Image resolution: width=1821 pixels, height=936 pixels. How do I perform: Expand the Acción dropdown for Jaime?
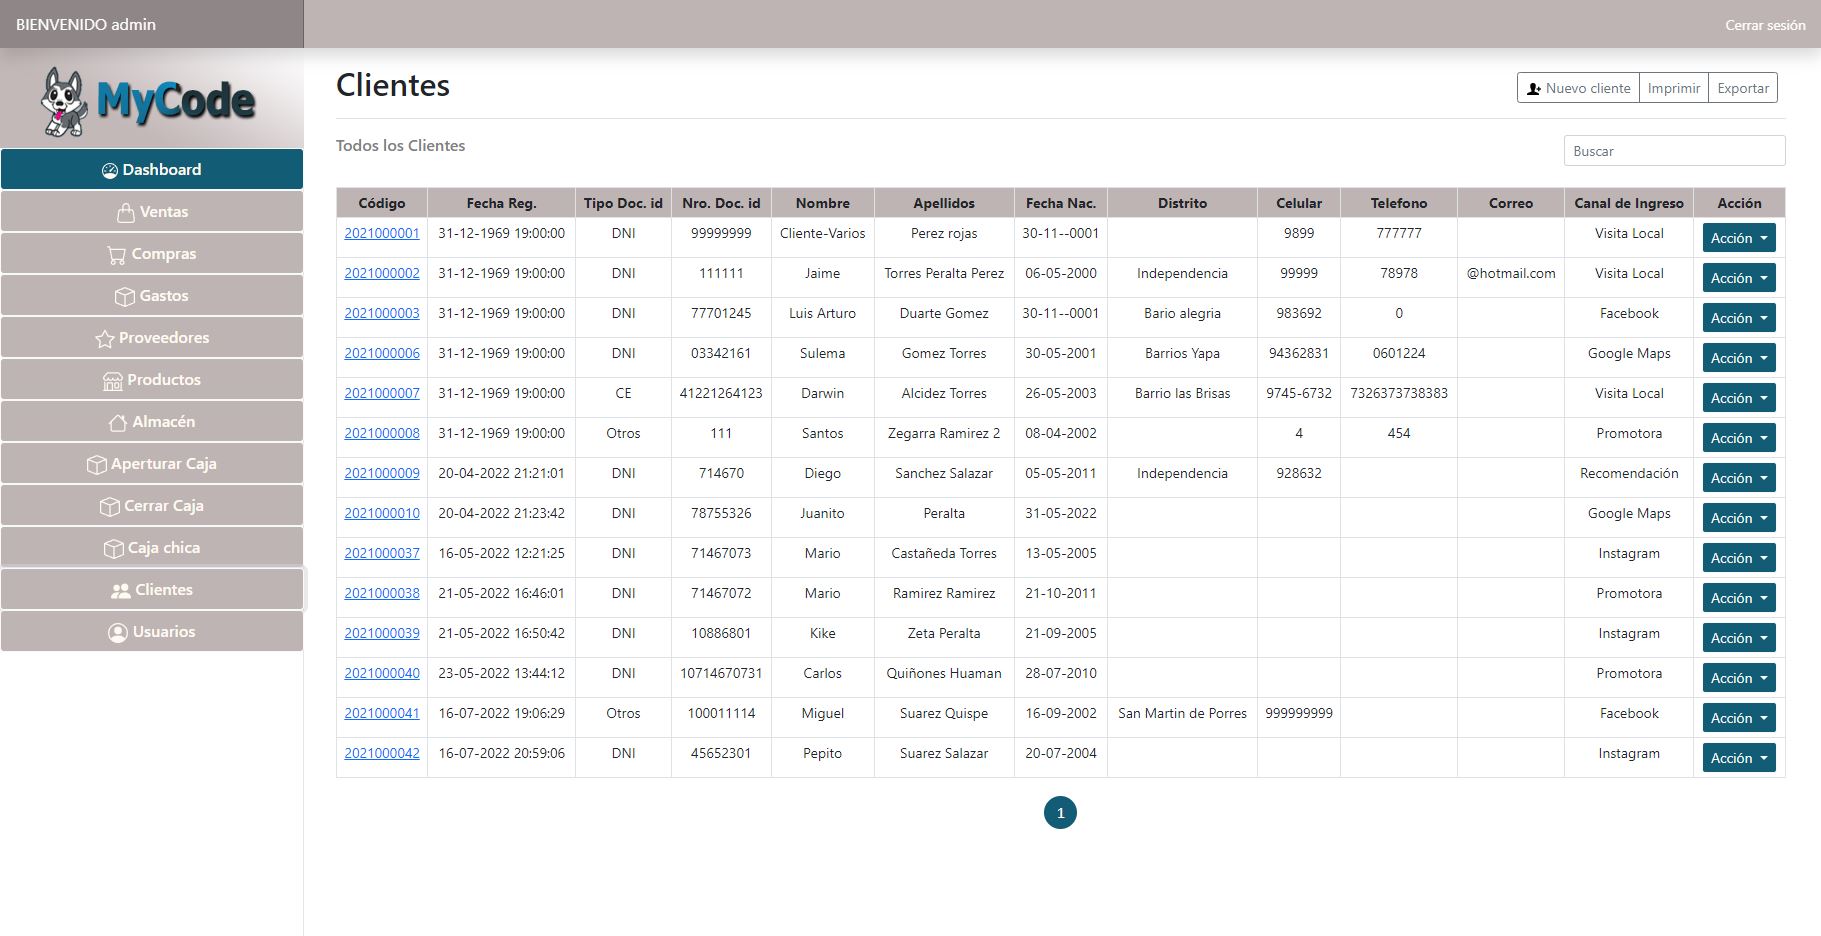[x=1738, y=278]
